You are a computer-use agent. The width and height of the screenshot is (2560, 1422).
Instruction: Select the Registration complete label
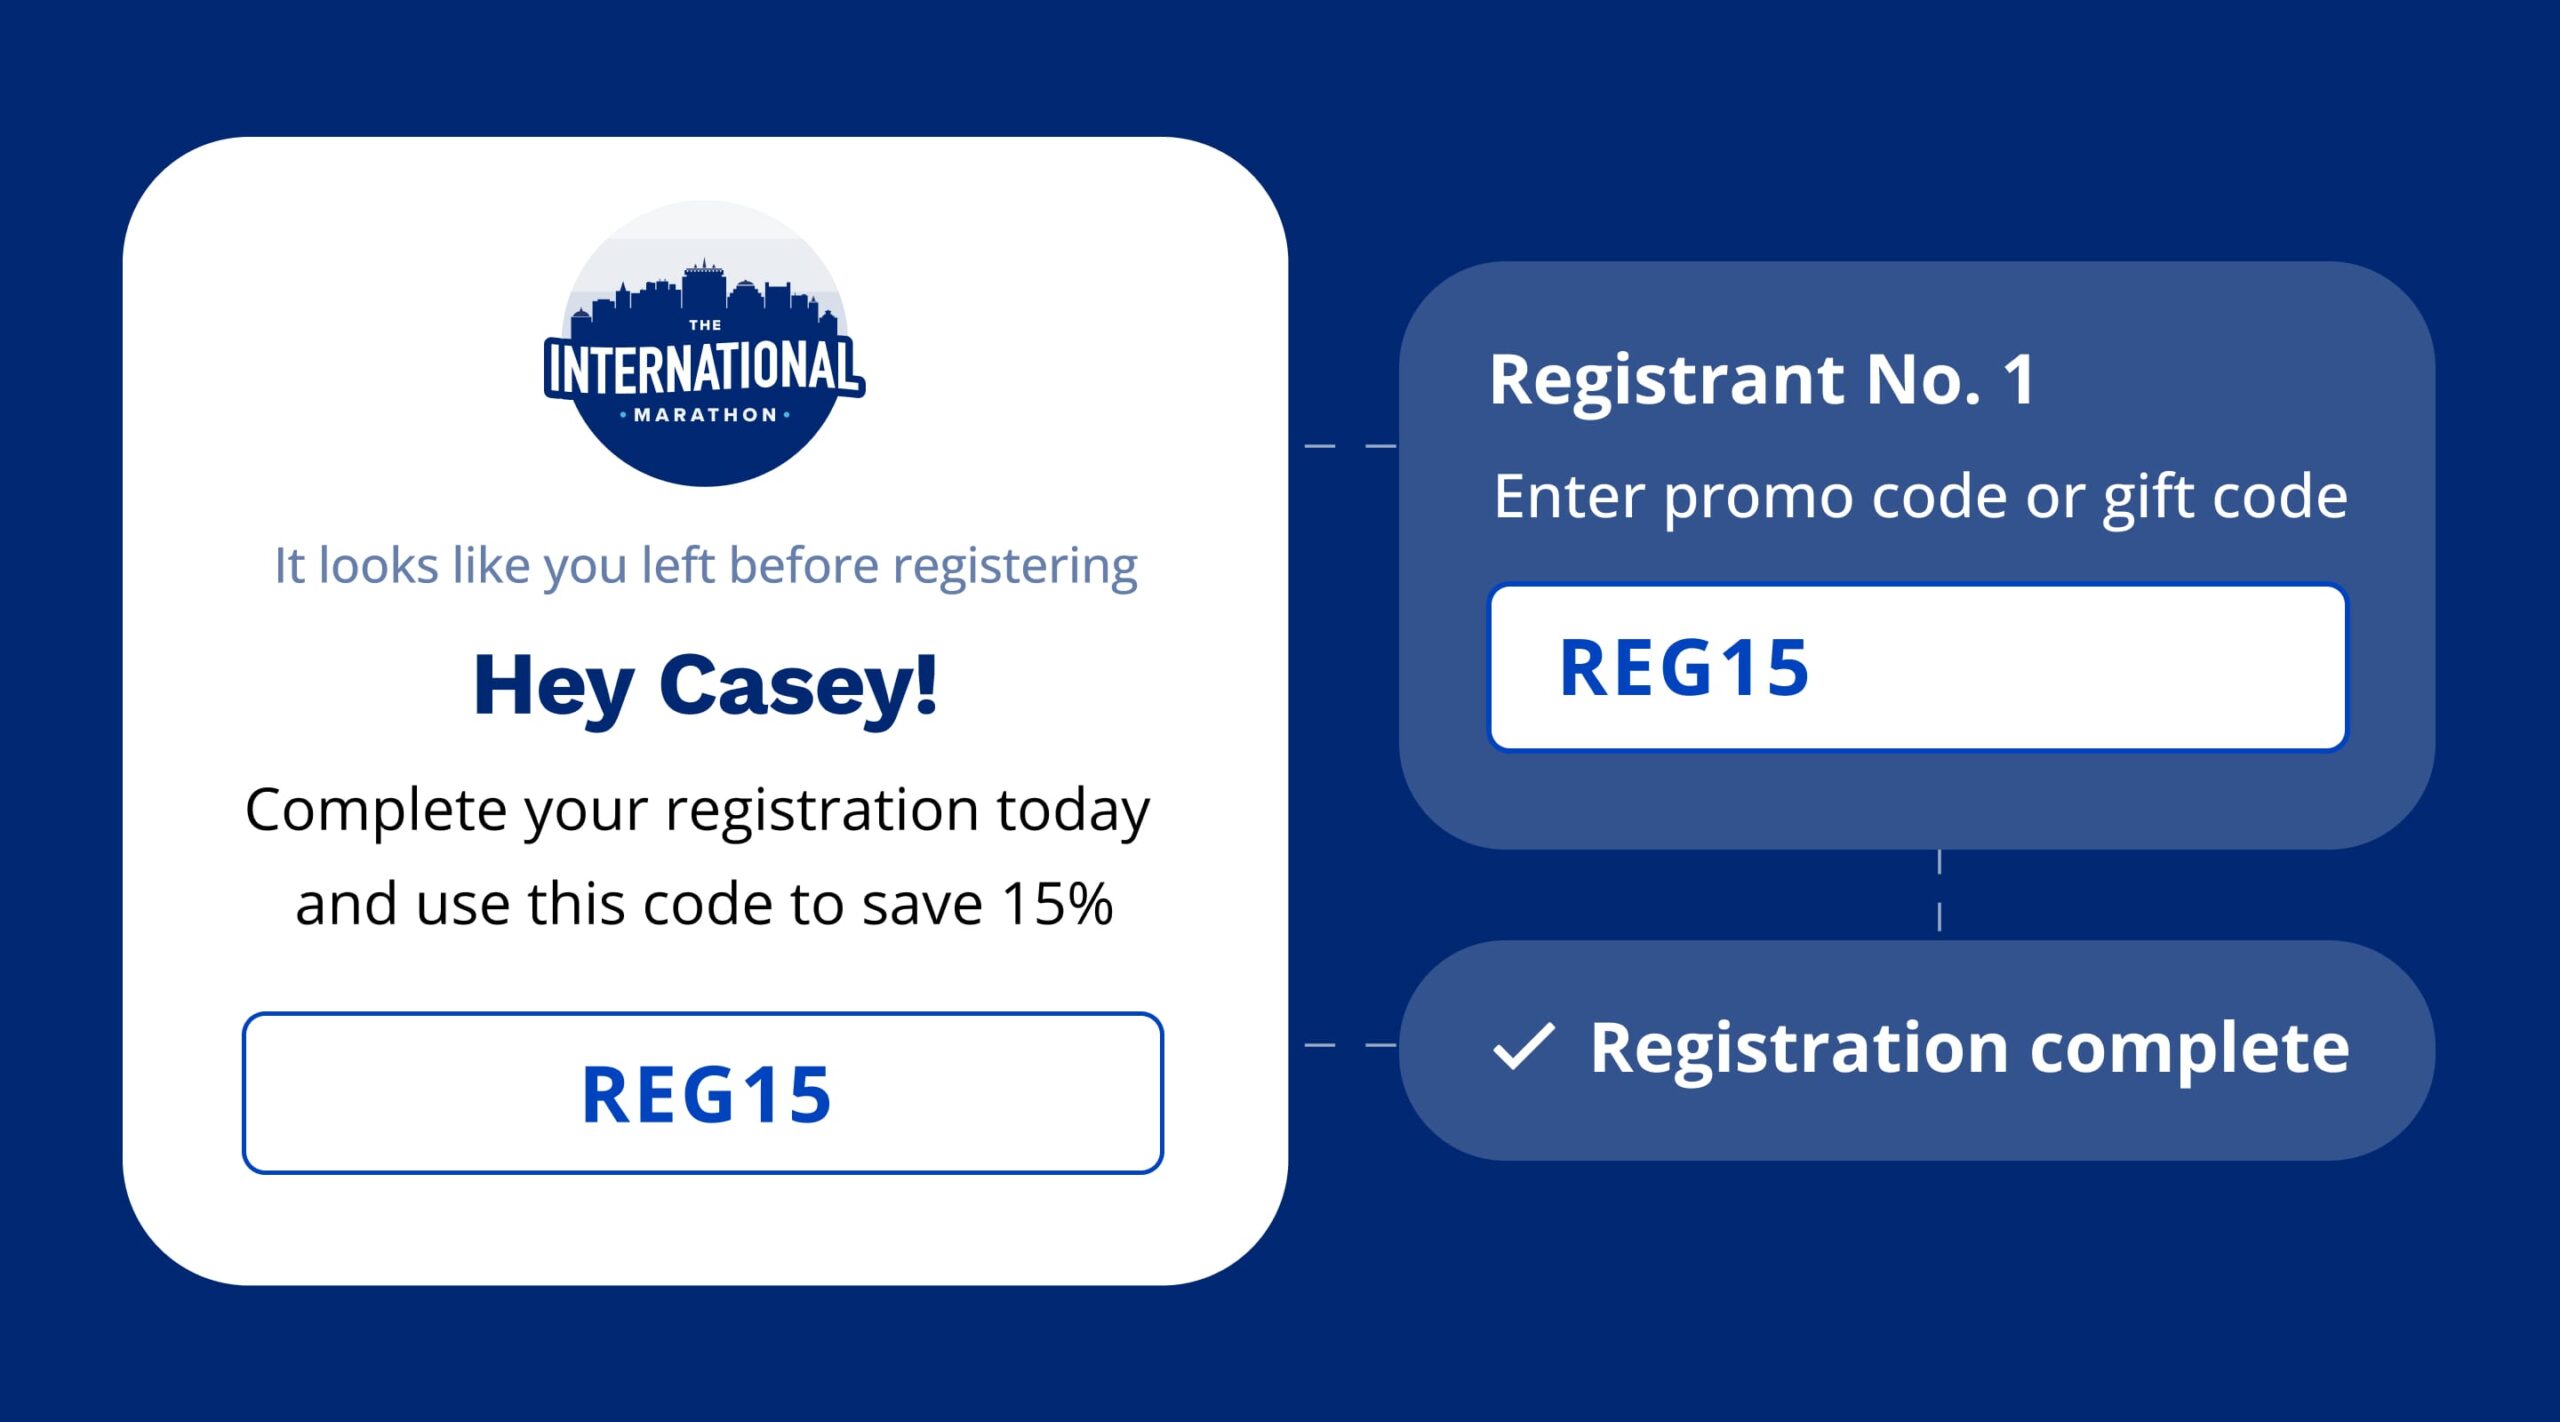1969,1048
